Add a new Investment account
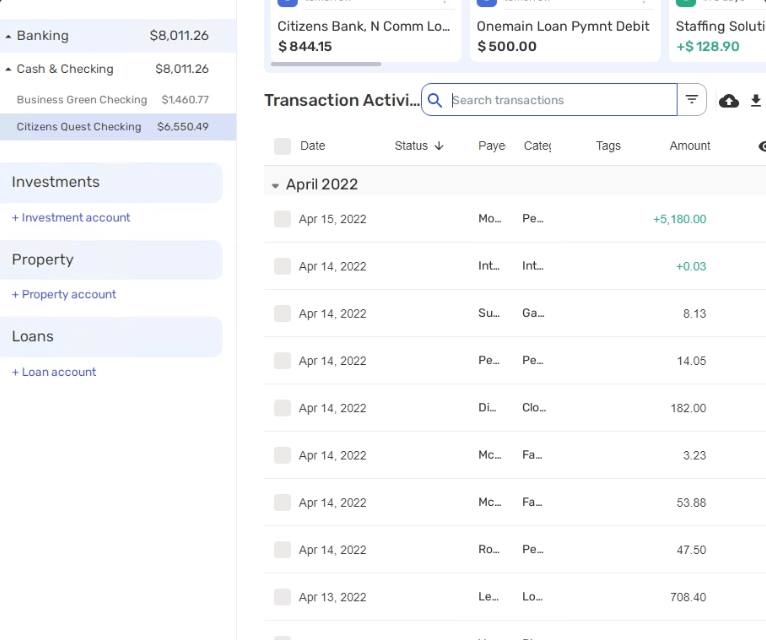The width and height of the screenshot is (766, 640). [x=71, y=217]
